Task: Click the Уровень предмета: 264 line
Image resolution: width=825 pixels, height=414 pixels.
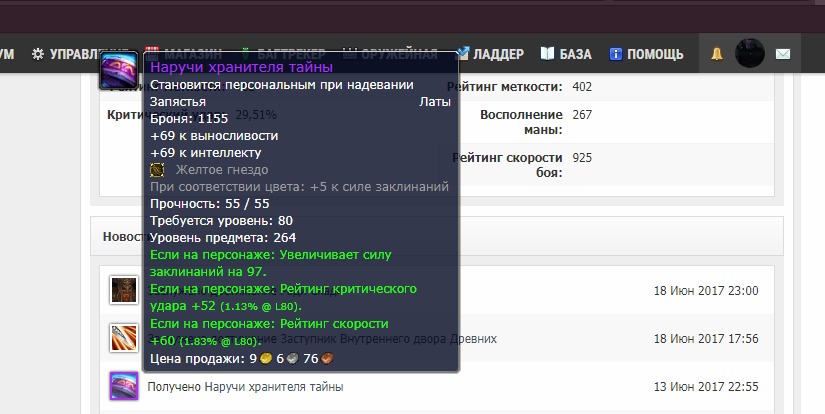Action: coord(223,238)
